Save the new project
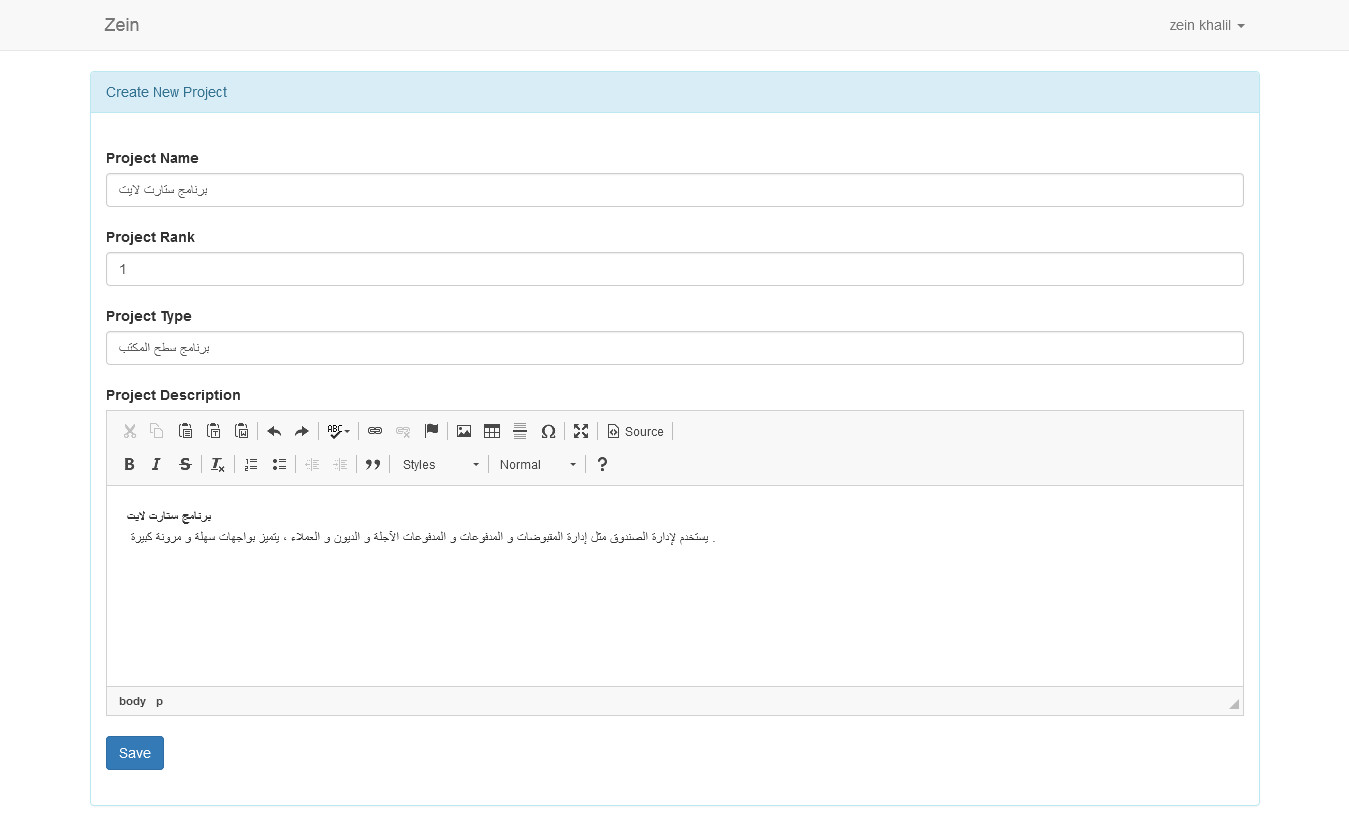Screen dimensions: 1349x826 [134, 753]
